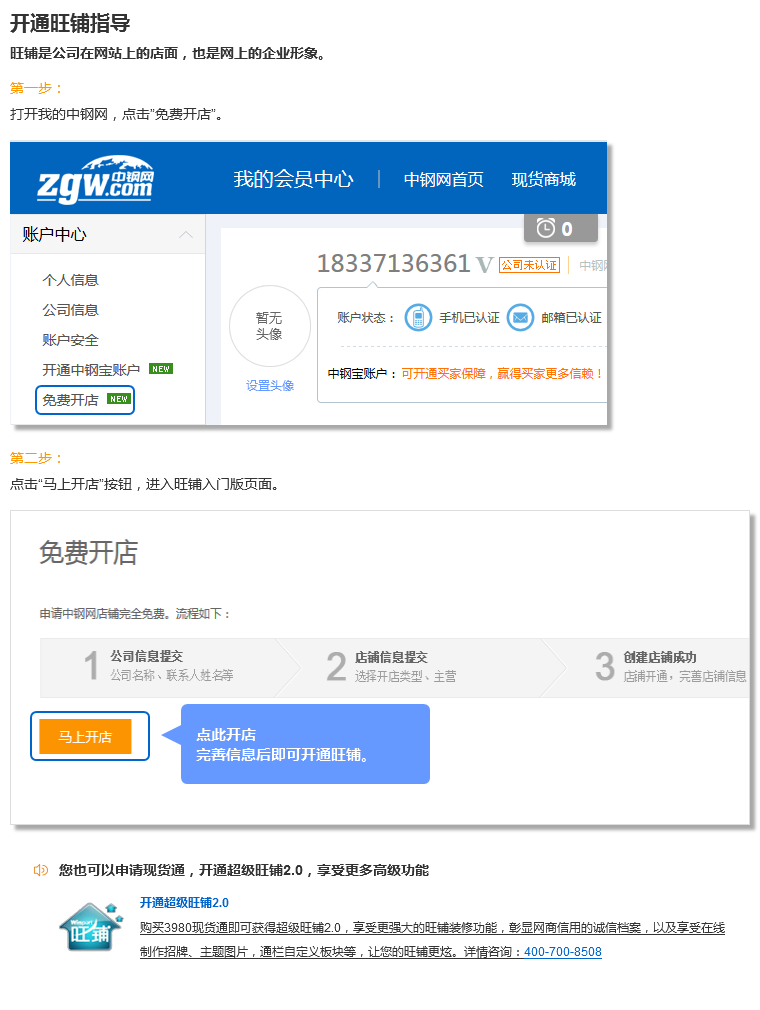
Task: Click the NEW badge beside 开通中钢宝账户
Action: tap(161, 369)
